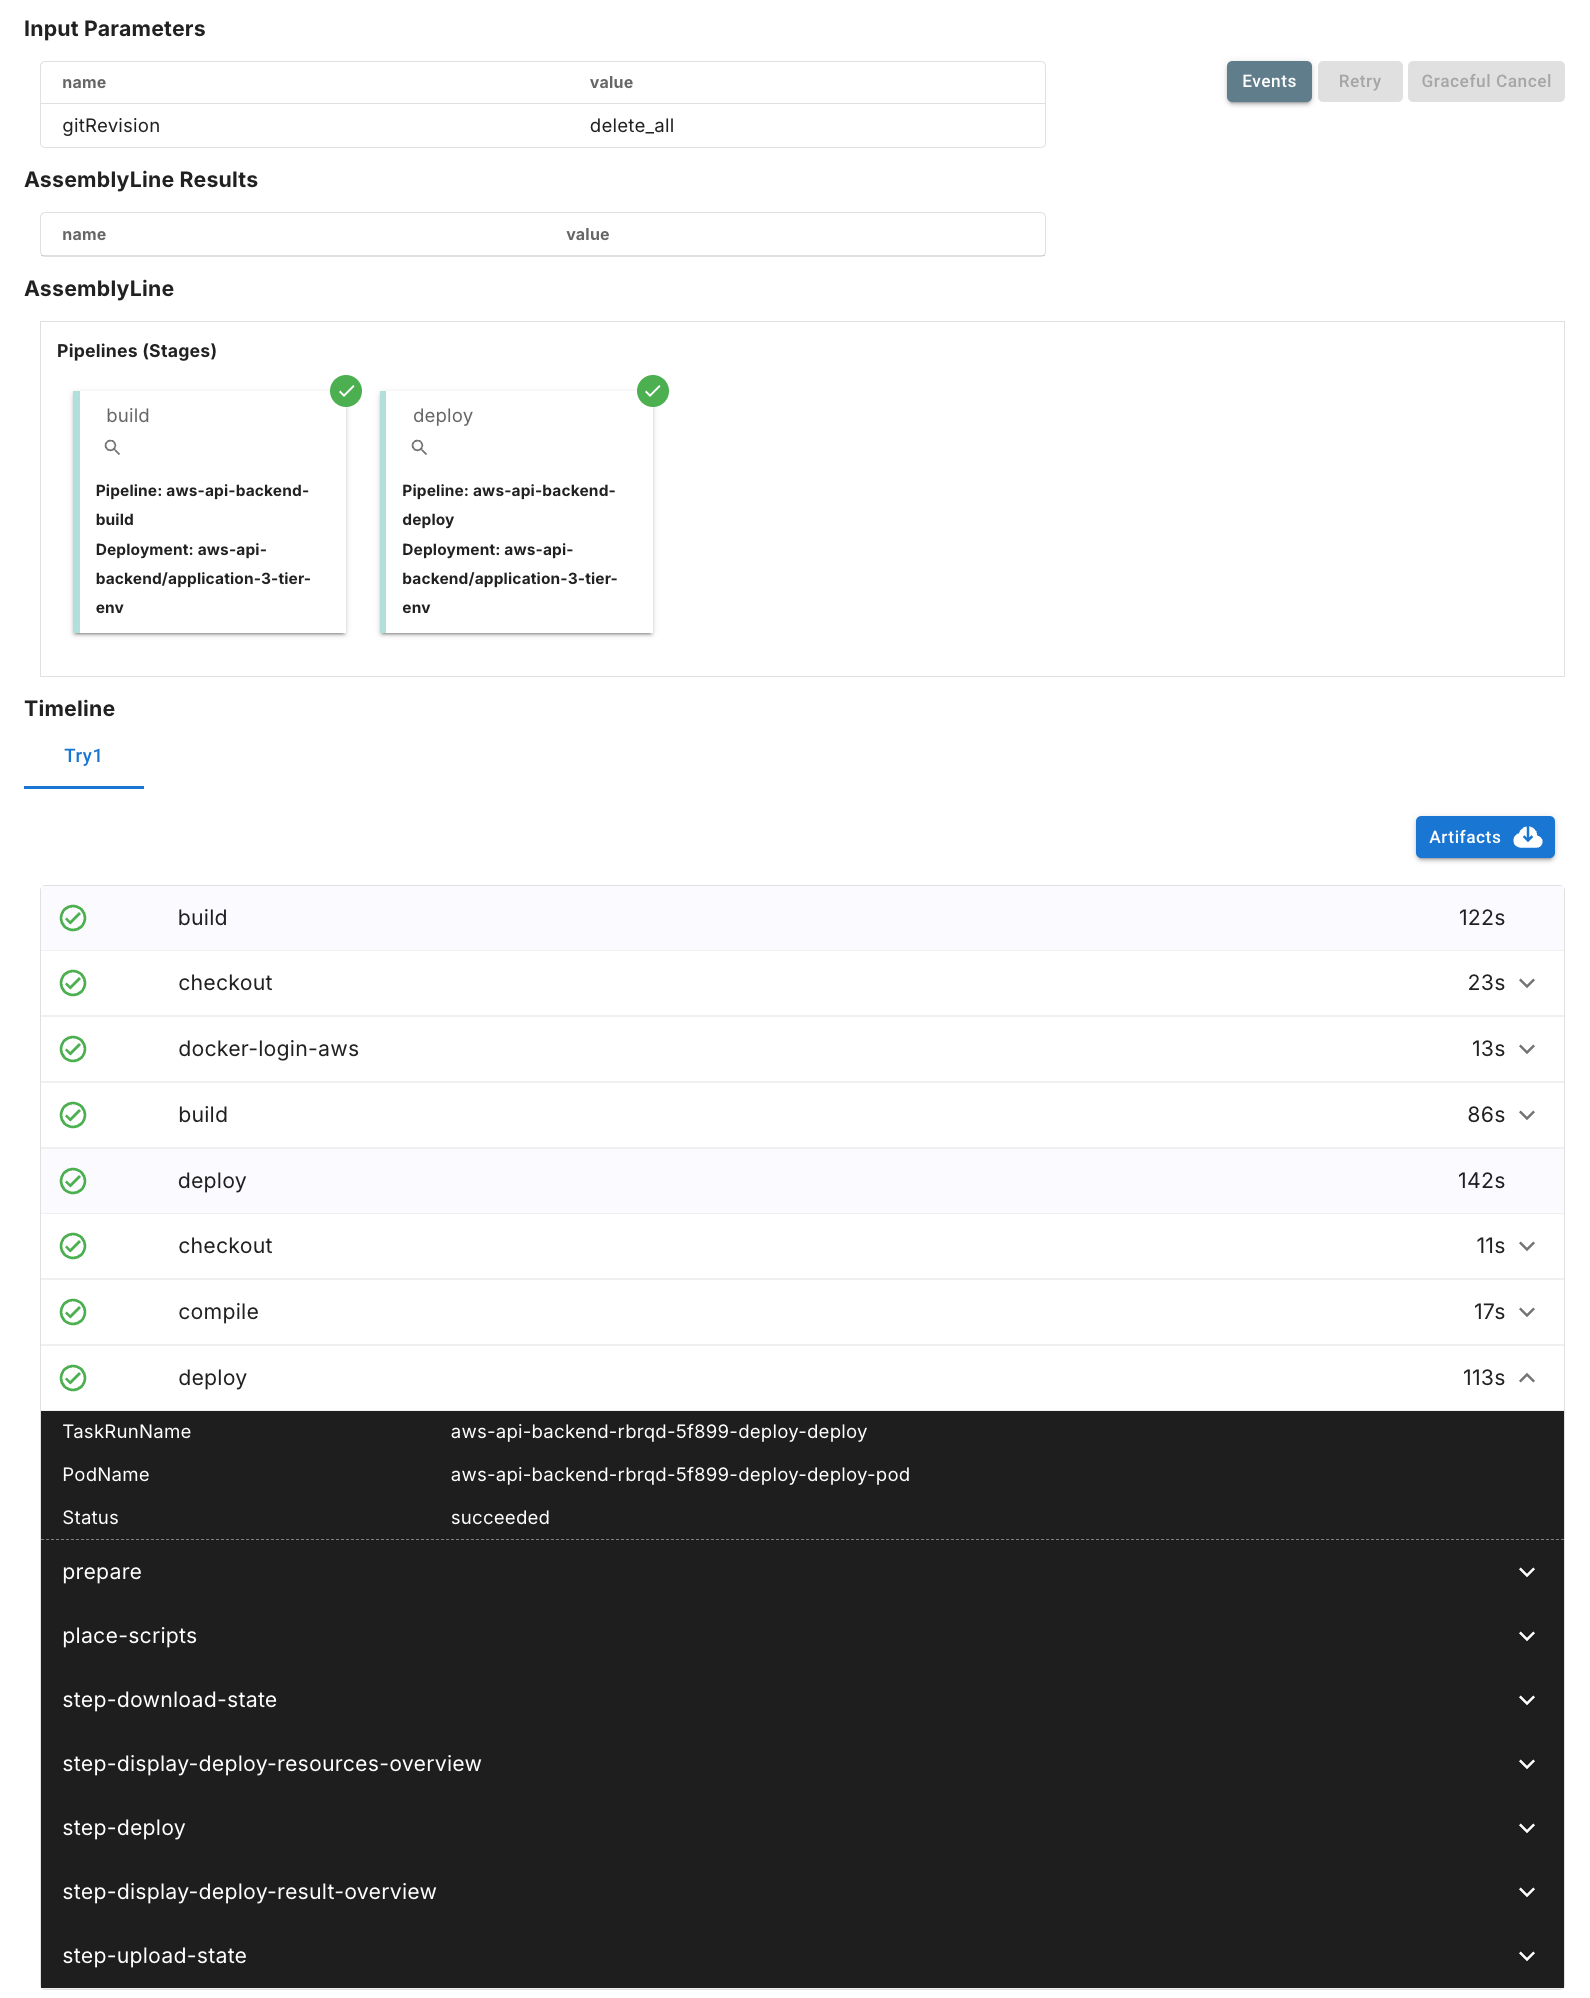Expand the prepare step log
1590x1998 pixels.
tap(1526, 1572)
